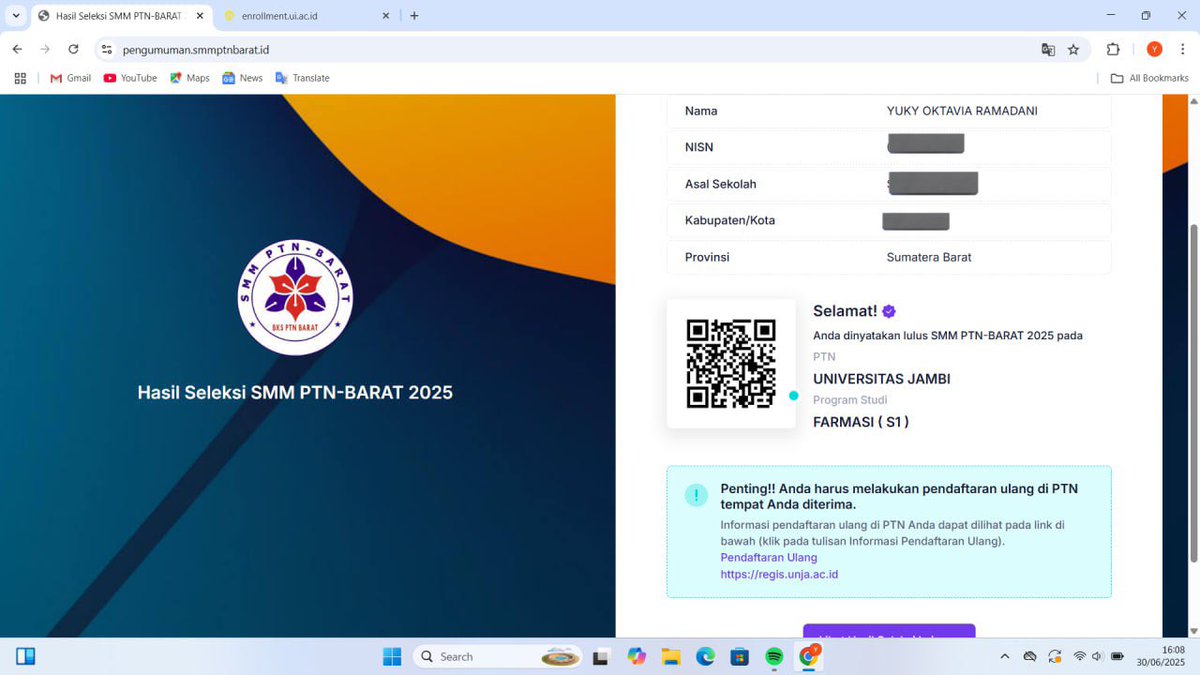
Task: Open Spotify from the taskbar
Action: click(773, 657)
